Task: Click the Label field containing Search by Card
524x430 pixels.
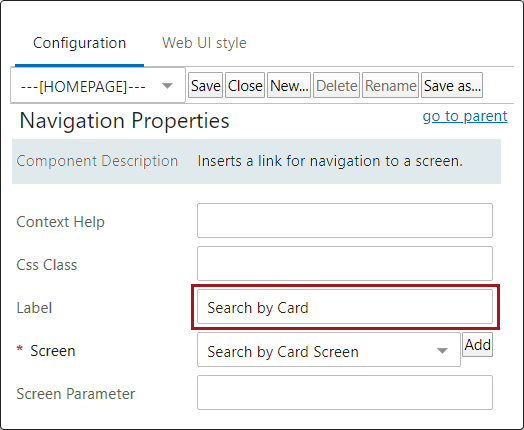Action: [x=345, y=307]
